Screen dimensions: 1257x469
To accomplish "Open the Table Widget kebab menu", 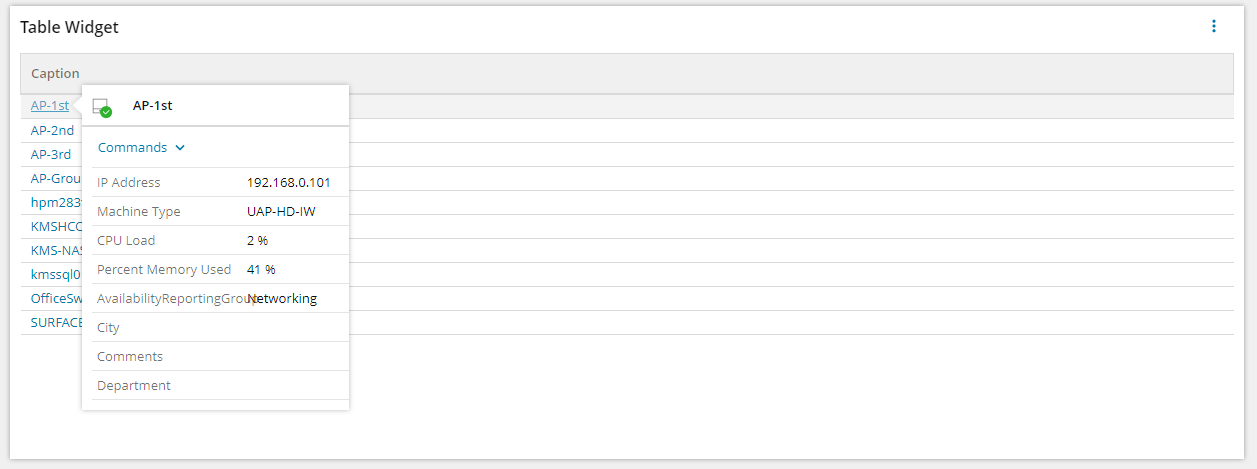I will 1214,27.
